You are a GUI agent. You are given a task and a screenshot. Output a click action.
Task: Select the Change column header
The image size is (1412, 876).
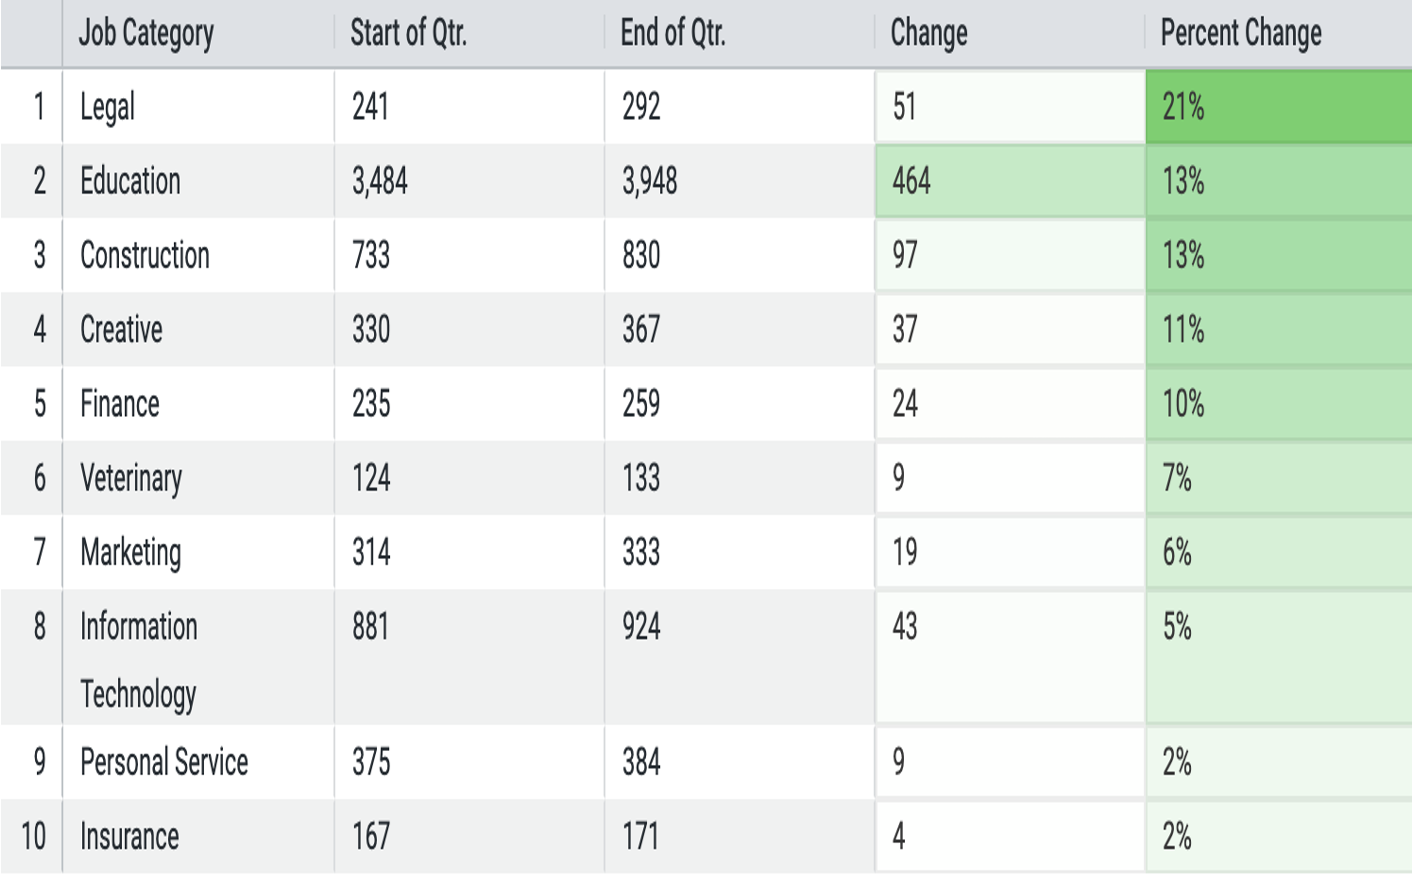coord(1009,33)
